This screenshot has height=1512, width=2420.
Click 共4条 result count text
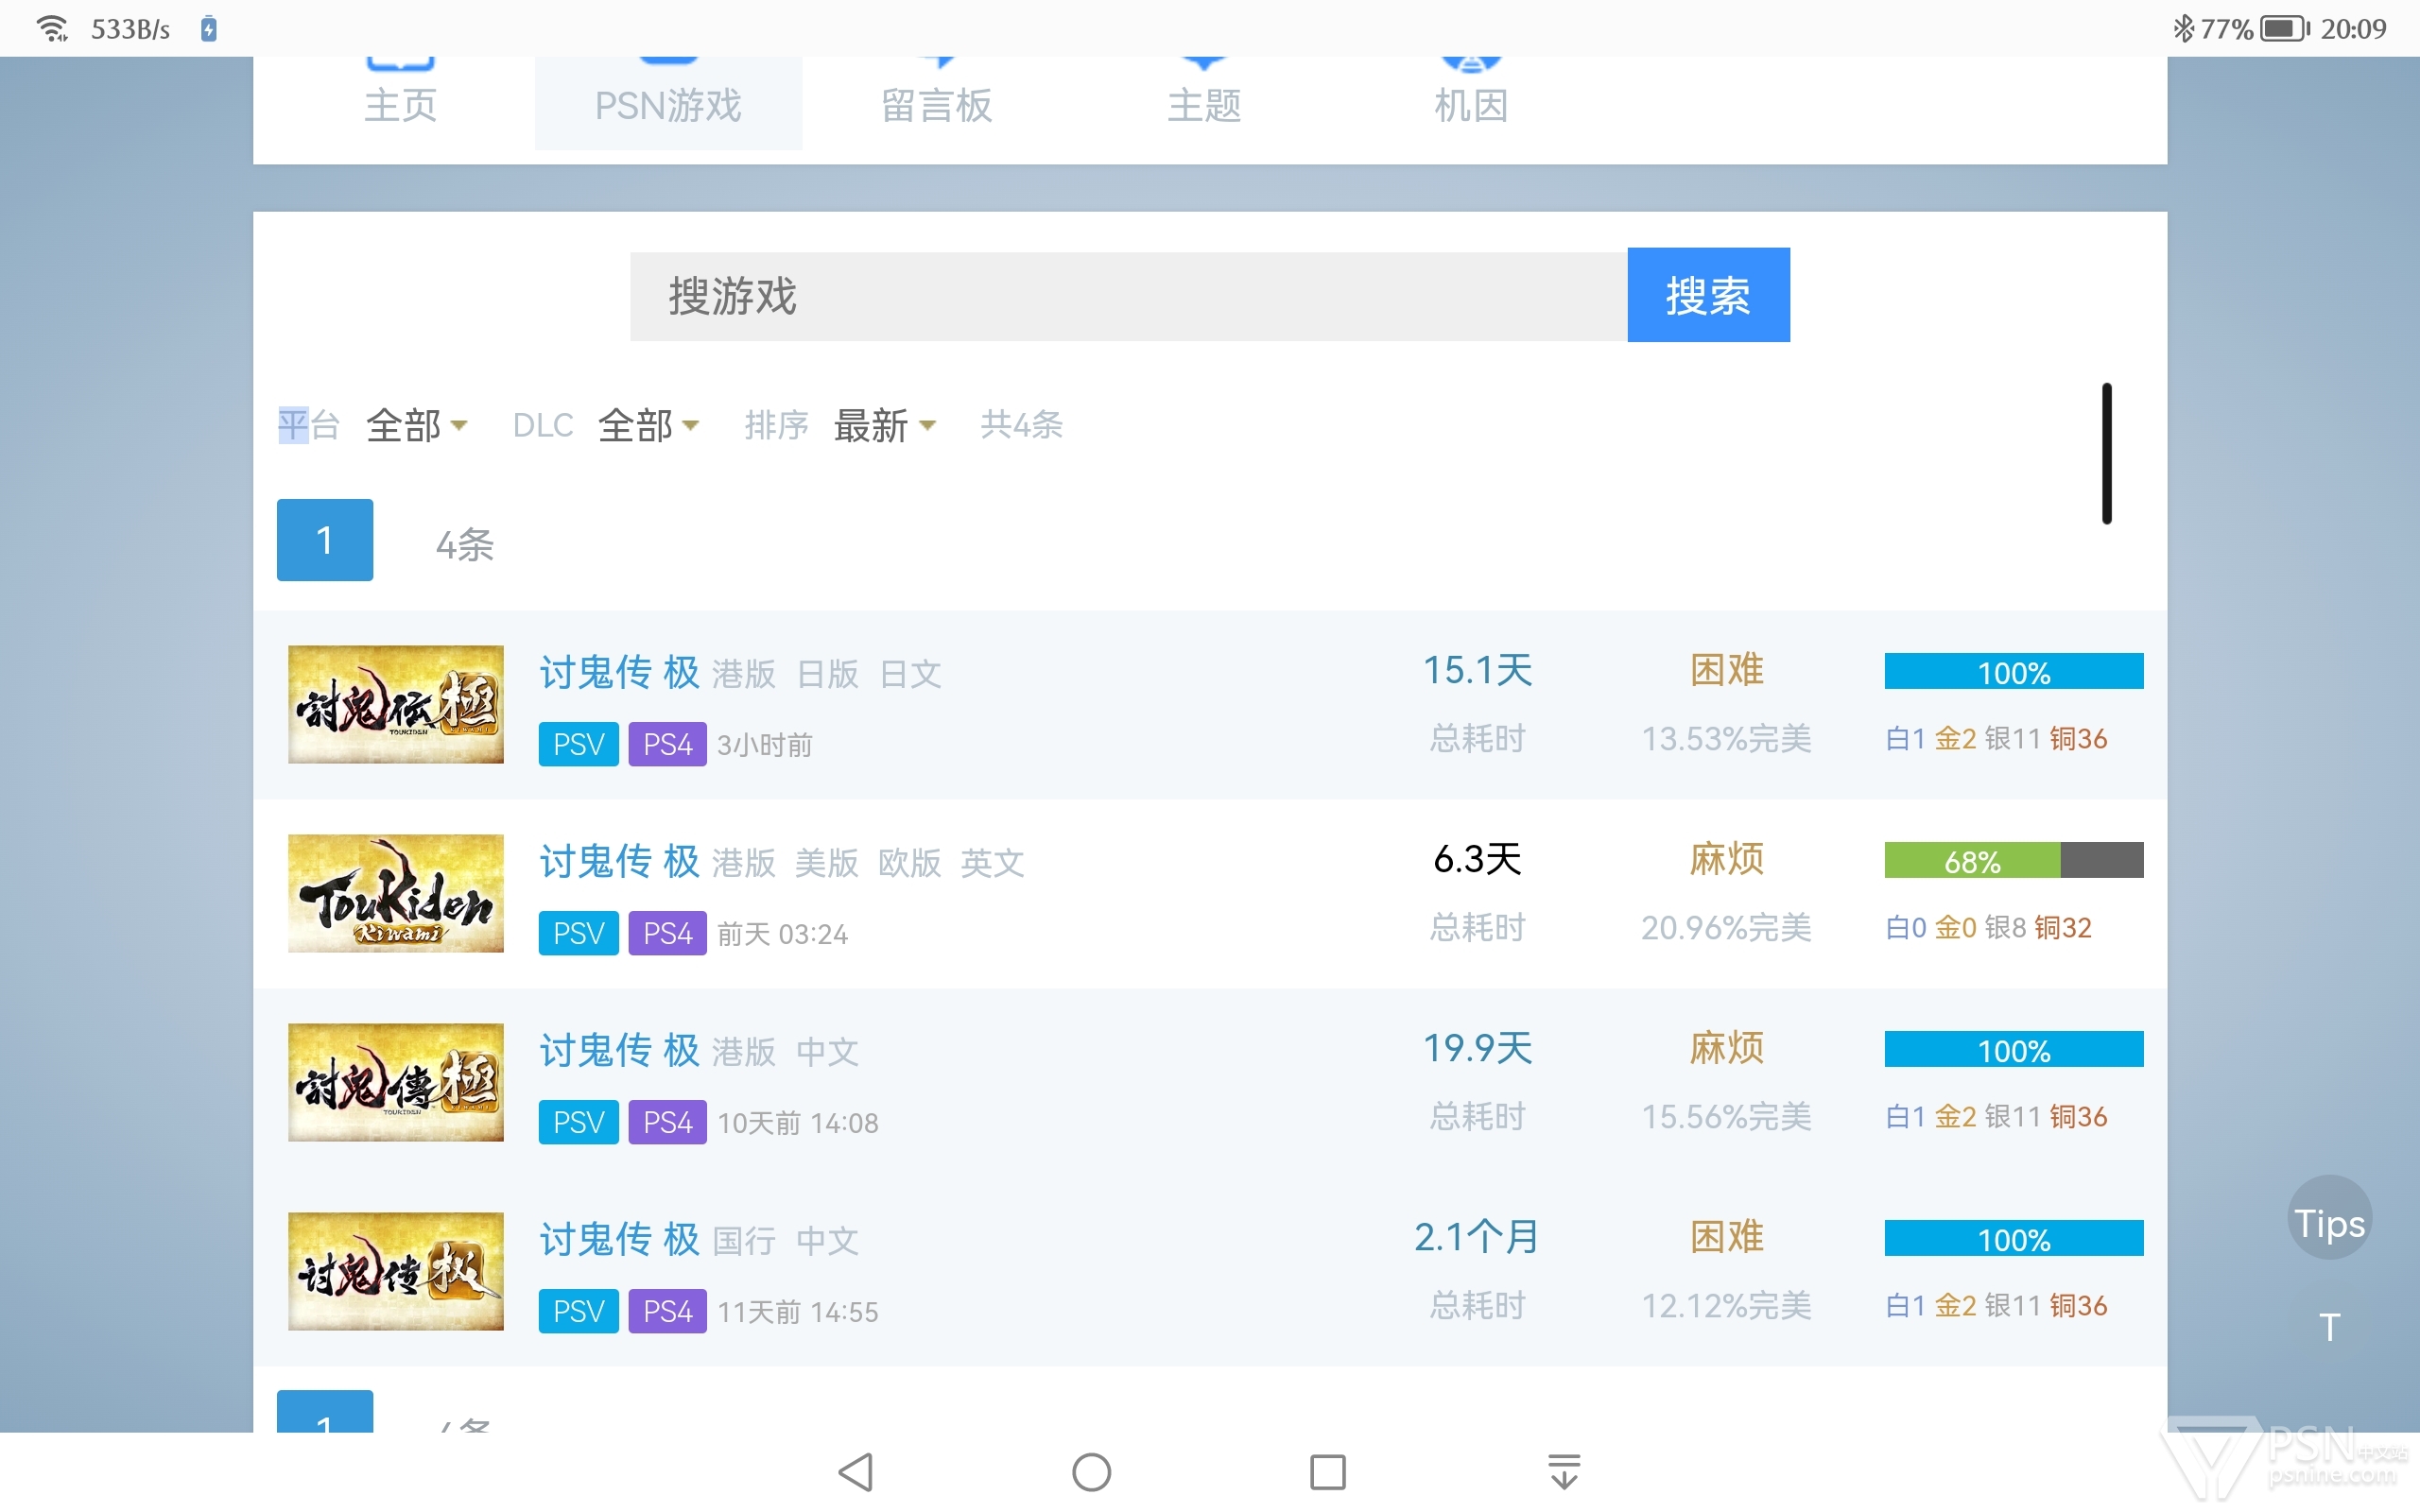pos(1022,425)
